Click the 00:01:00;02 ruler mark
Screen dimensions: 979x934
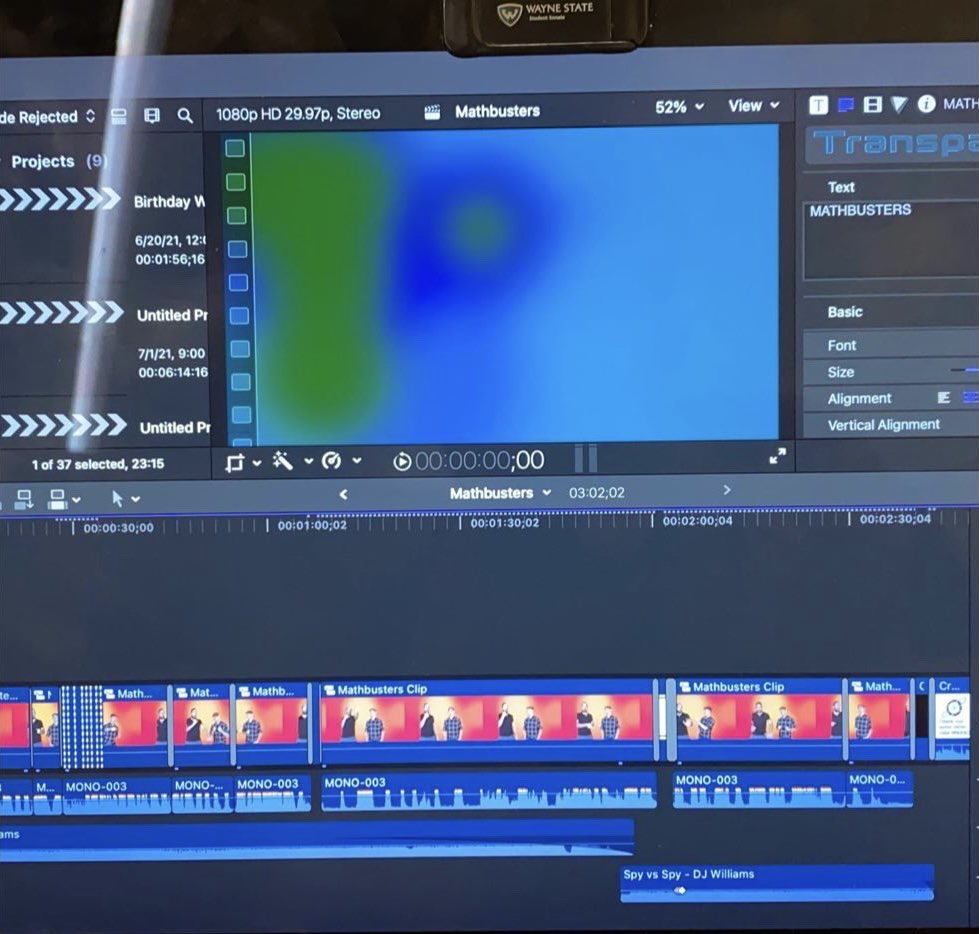312,526
